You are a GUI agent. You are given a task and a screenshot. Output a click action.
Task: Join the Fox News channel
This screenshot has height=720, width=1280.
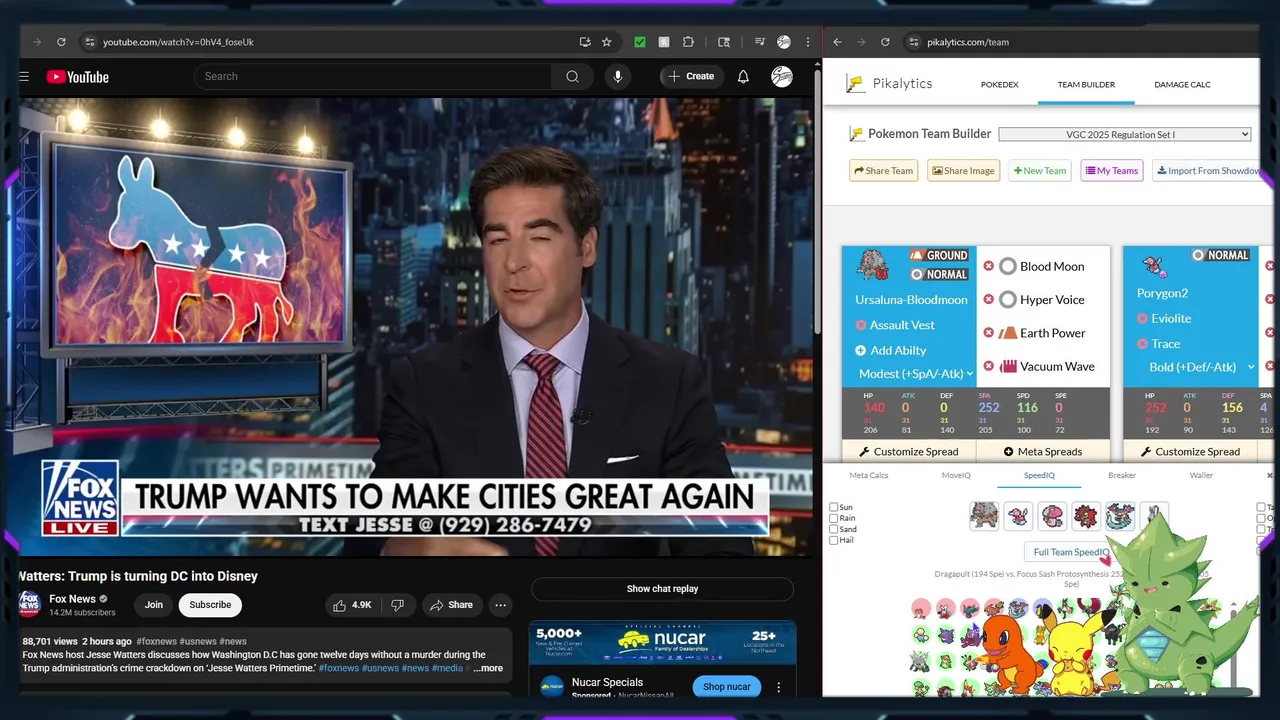(x=153, y=605)
